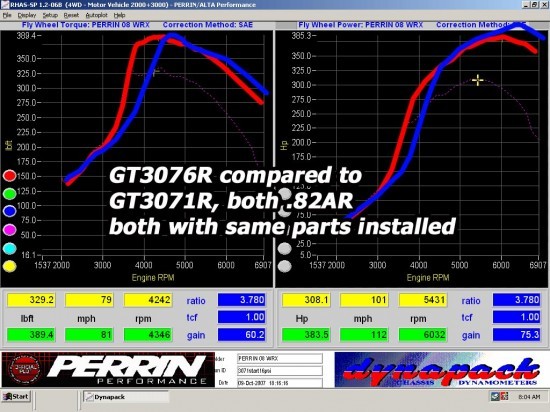Click the blue run color dot

tap(9, 211)
